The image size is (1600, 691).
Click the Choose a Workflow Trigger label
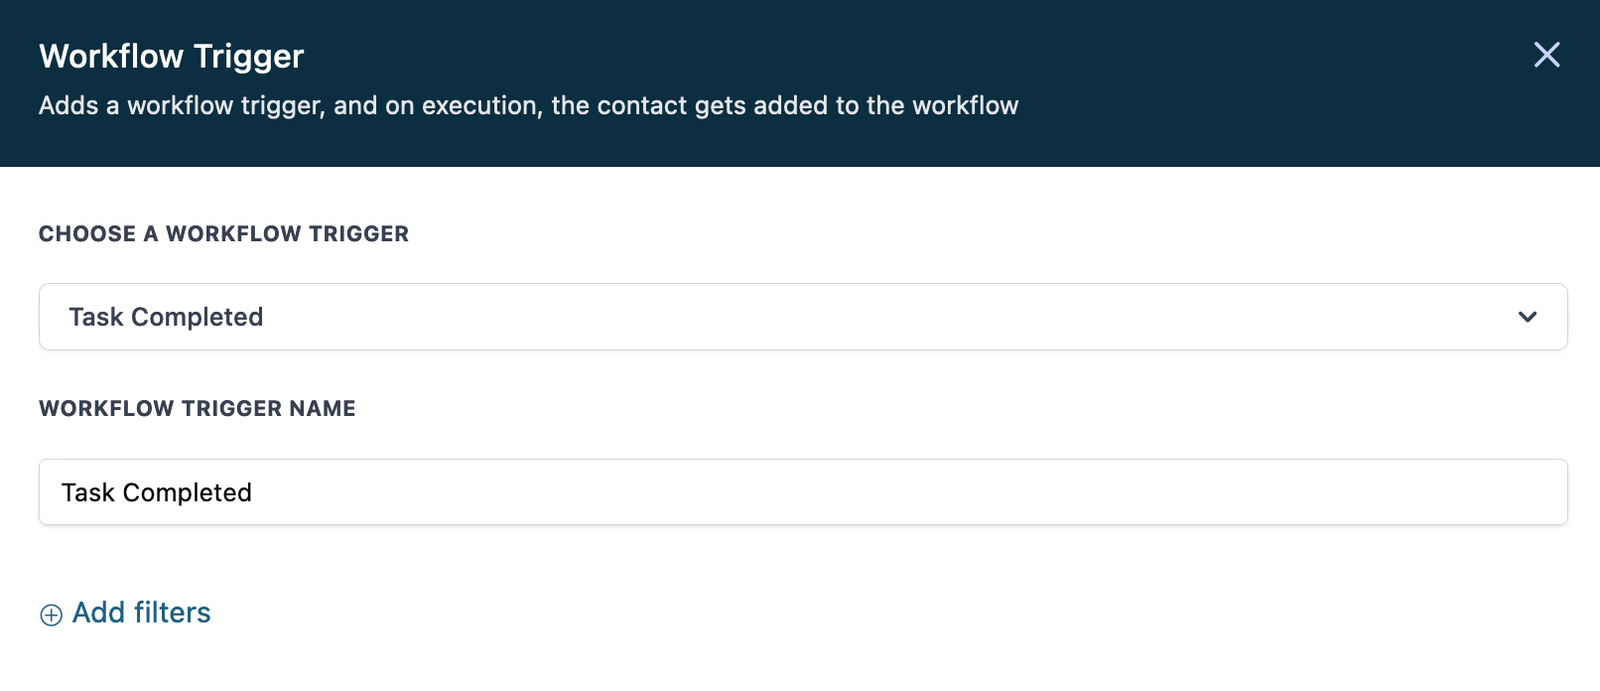point(223,234)
